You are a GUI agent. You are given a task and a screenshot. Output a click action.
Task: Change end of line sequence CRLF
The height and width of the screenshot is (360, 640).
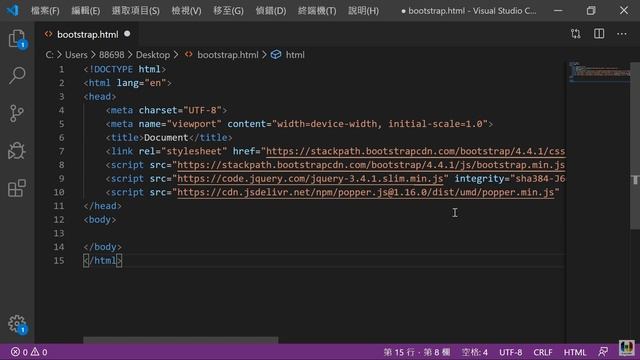[x=543, y=352]
